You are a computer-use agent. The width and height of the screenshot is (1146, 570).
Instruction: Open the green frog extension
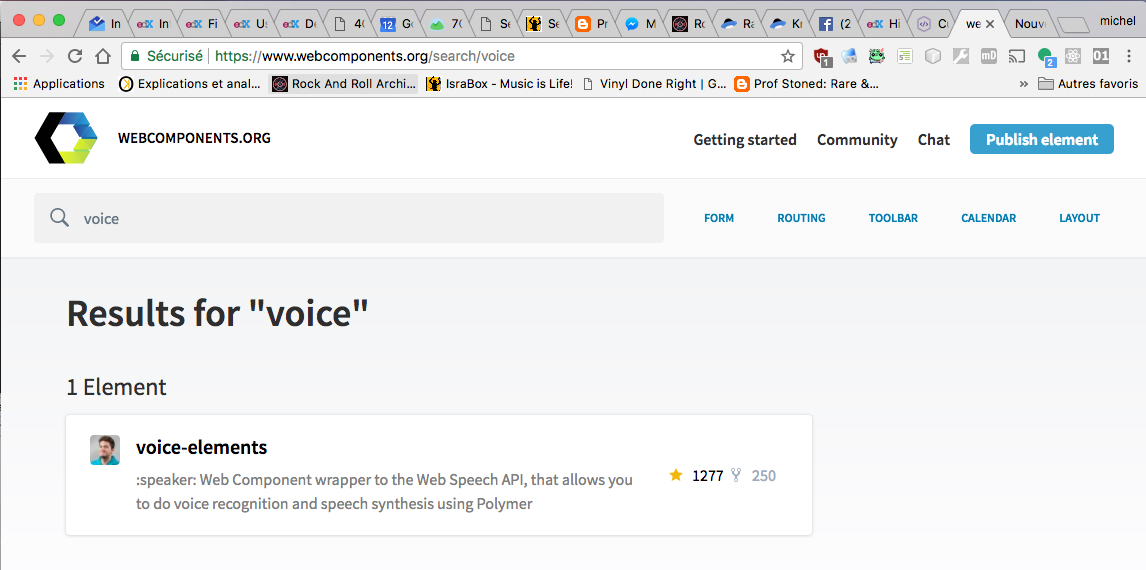click(x=876, y=56)
